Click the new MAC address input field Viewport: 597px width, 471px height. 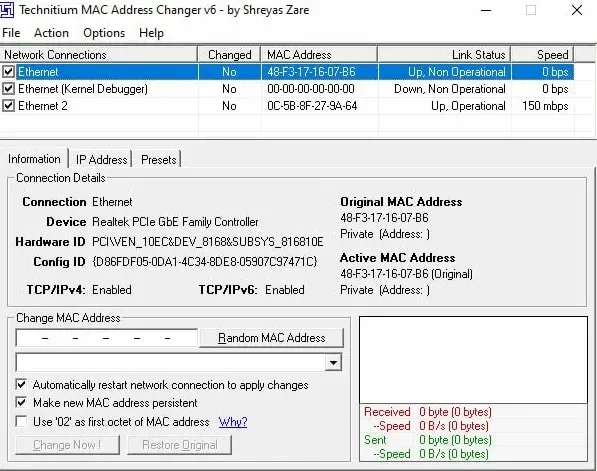pos(107,338)
